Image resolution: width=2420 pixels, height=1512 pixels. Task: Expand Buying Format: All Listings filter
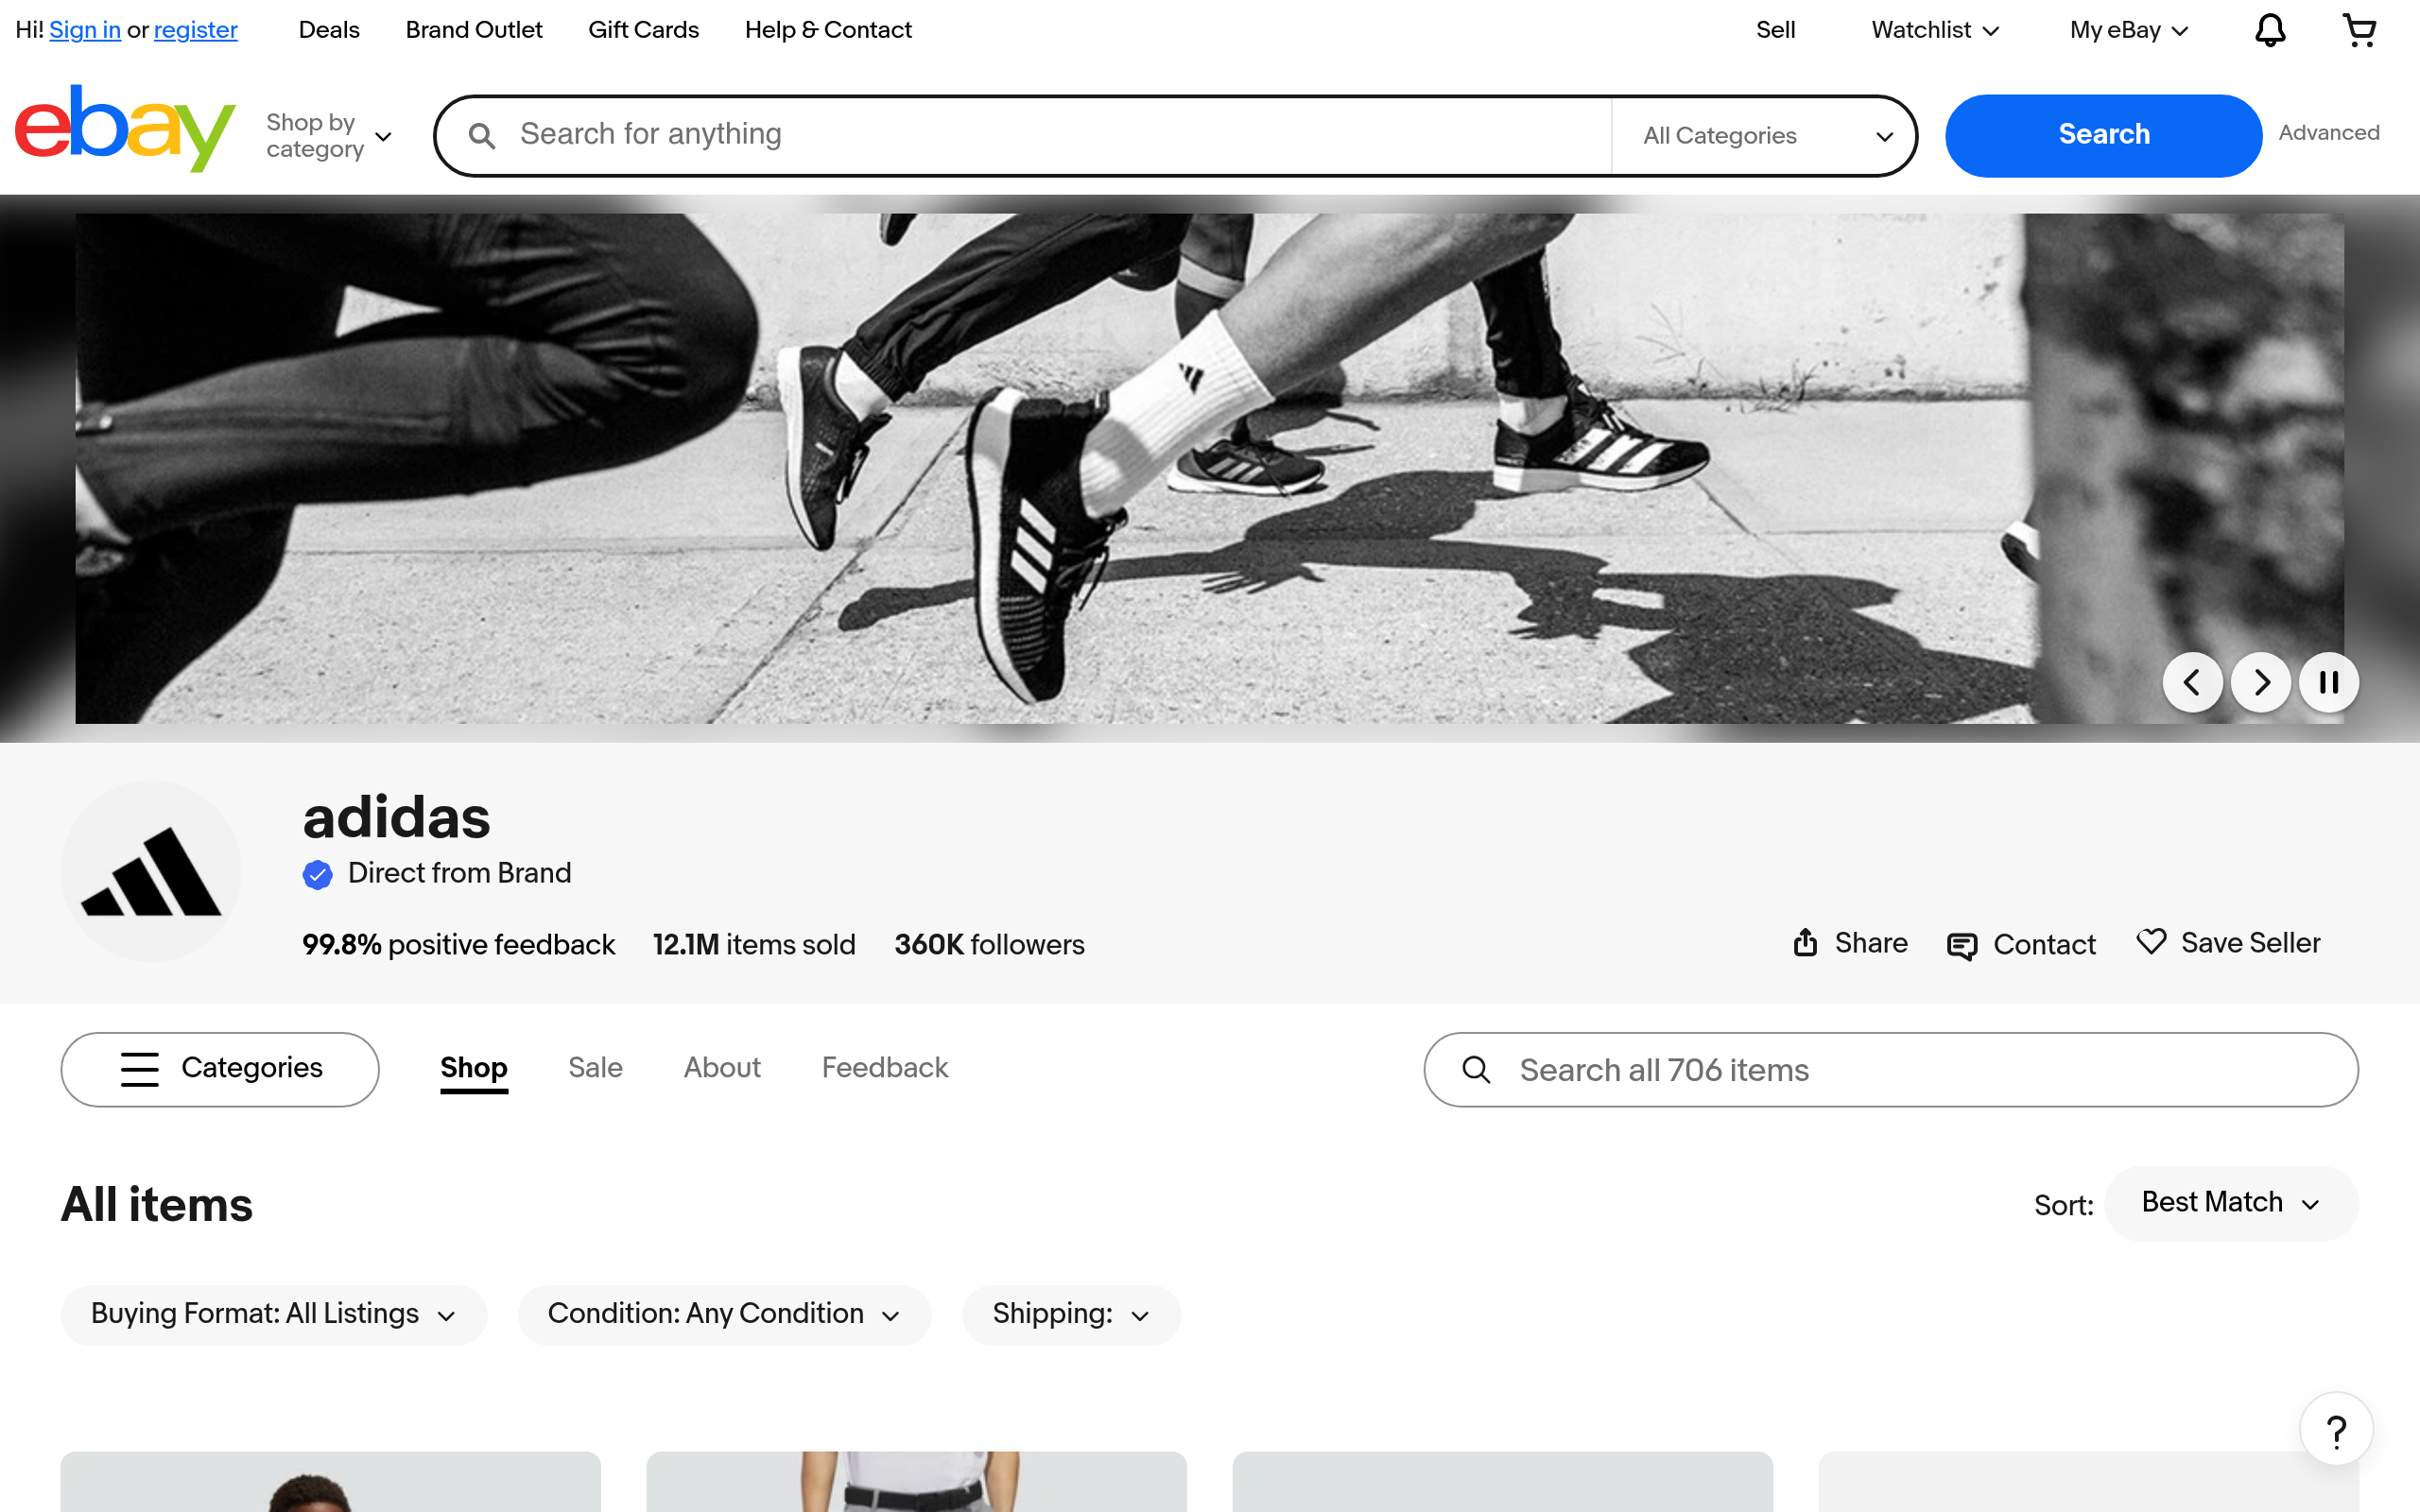(273, 1314)
